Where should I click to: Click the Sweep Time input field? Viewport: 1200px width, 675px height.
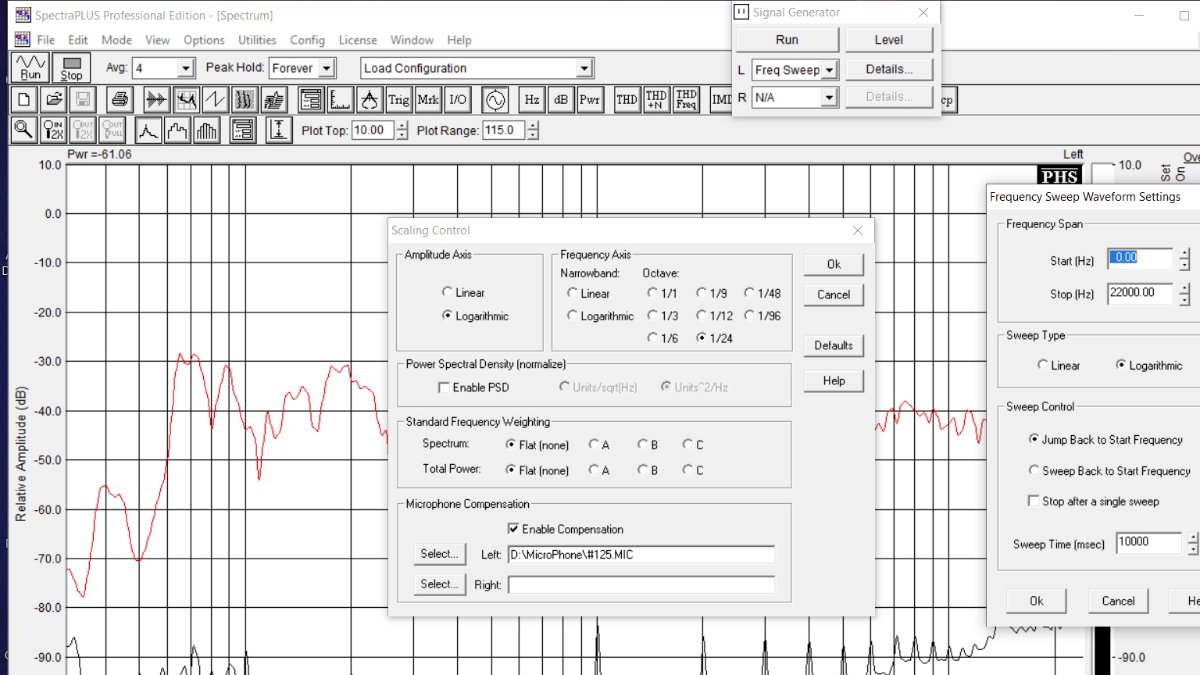(x=1149, y=542)
